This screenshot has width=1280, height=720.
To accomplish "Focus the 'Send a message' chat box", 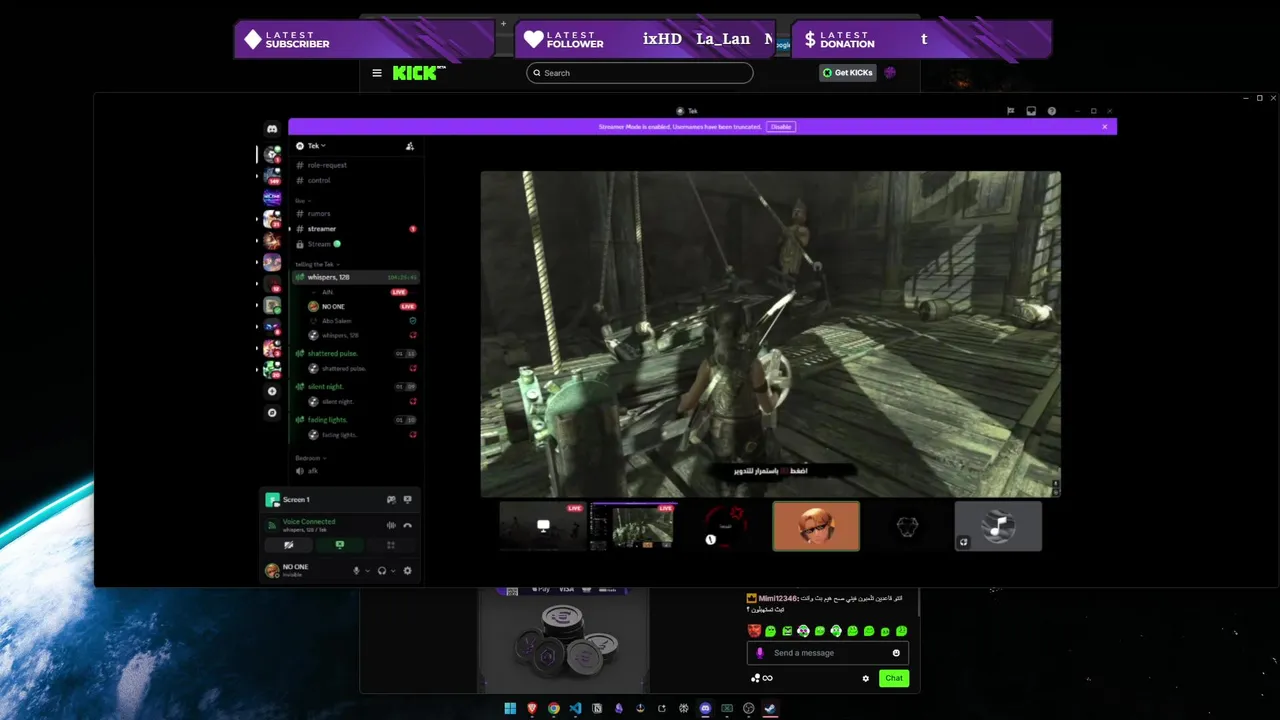I will (828, 653).
